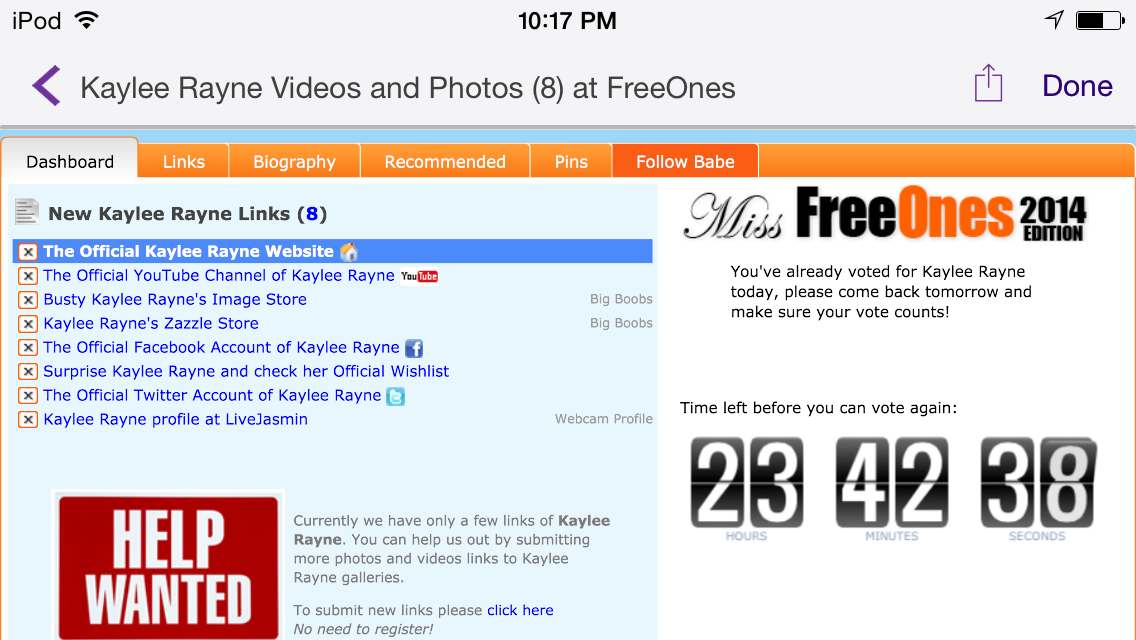Click the X box beside Zazzle Store link

[x=28, y=324]
